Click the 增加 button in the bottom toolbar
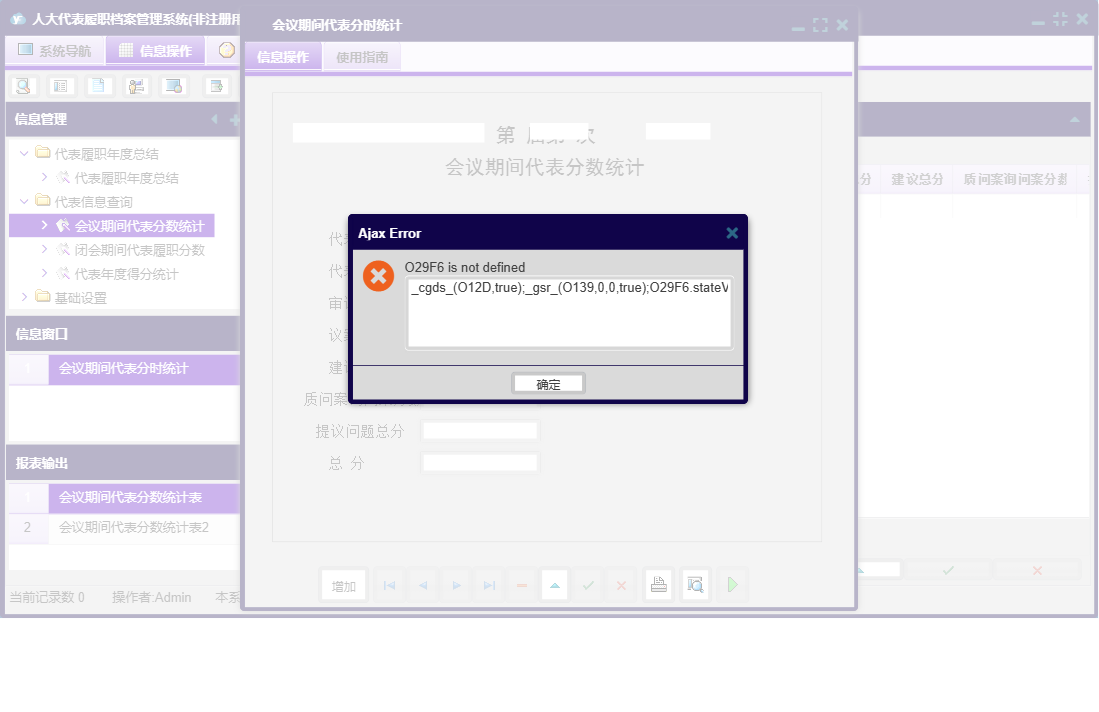Viewport: 1099px width, 712px height. click(x=343, y=586)
